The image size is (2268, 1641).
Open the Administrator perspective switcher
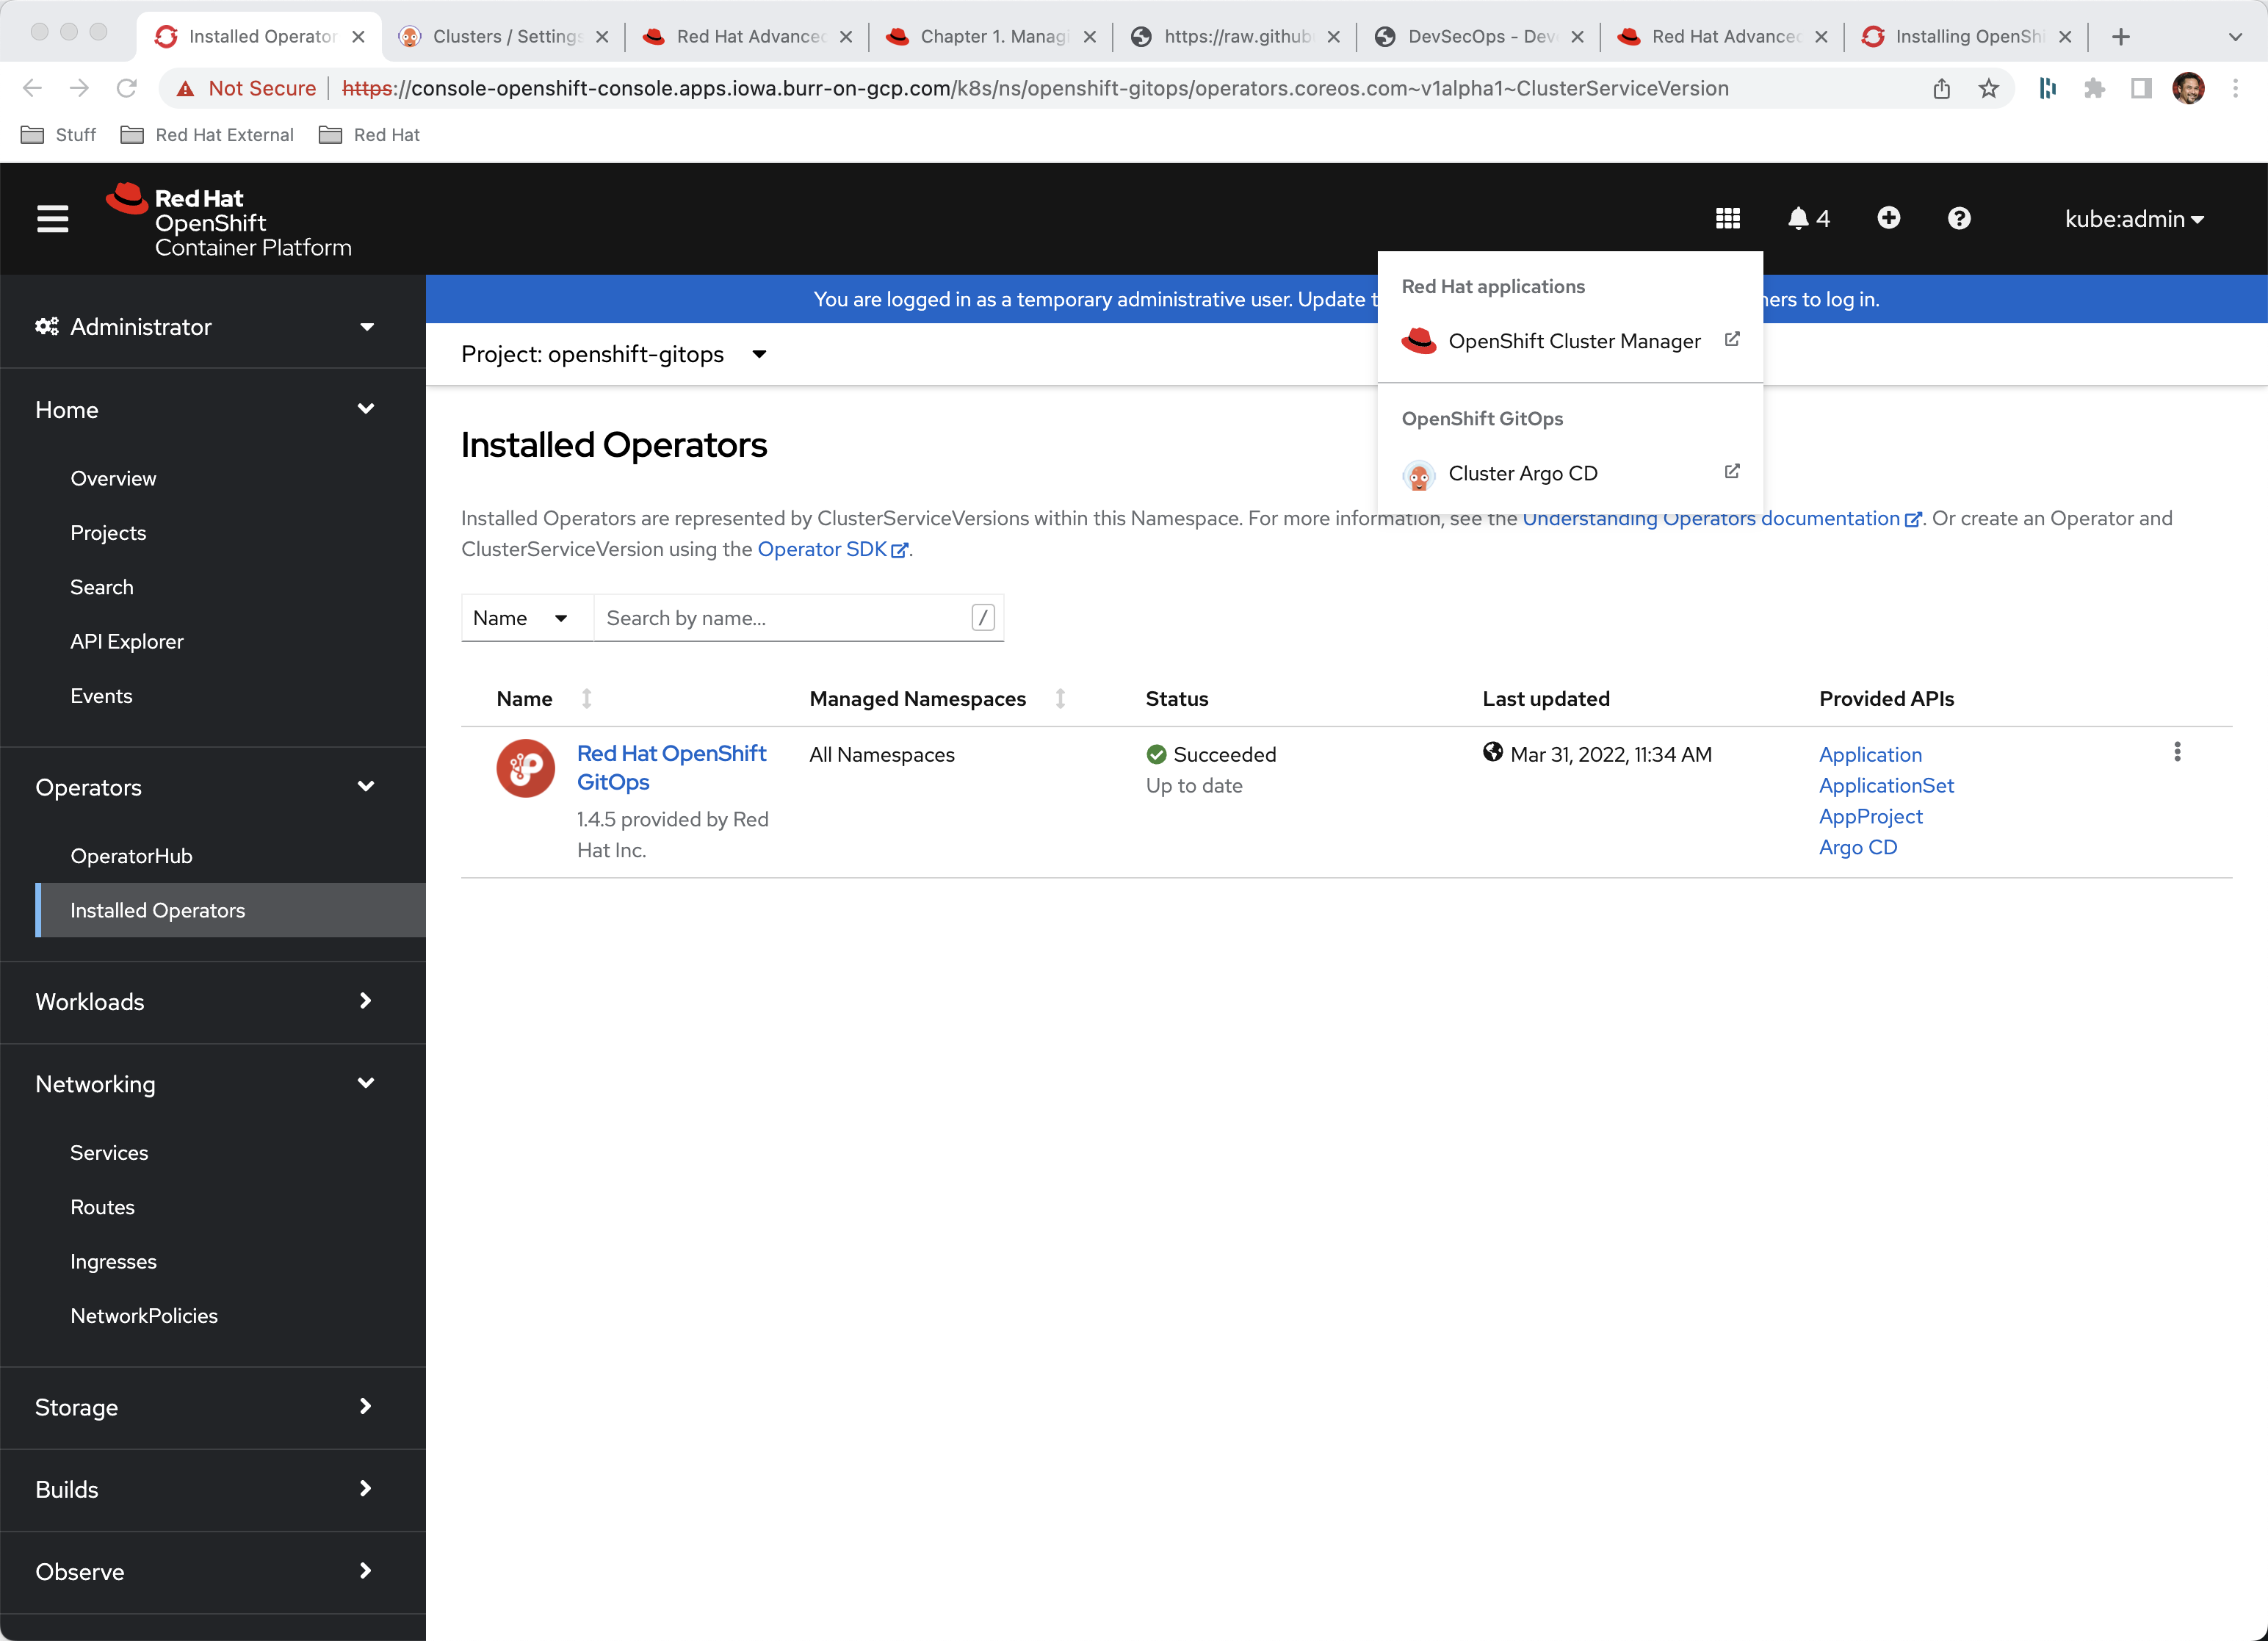coord(205,327)
